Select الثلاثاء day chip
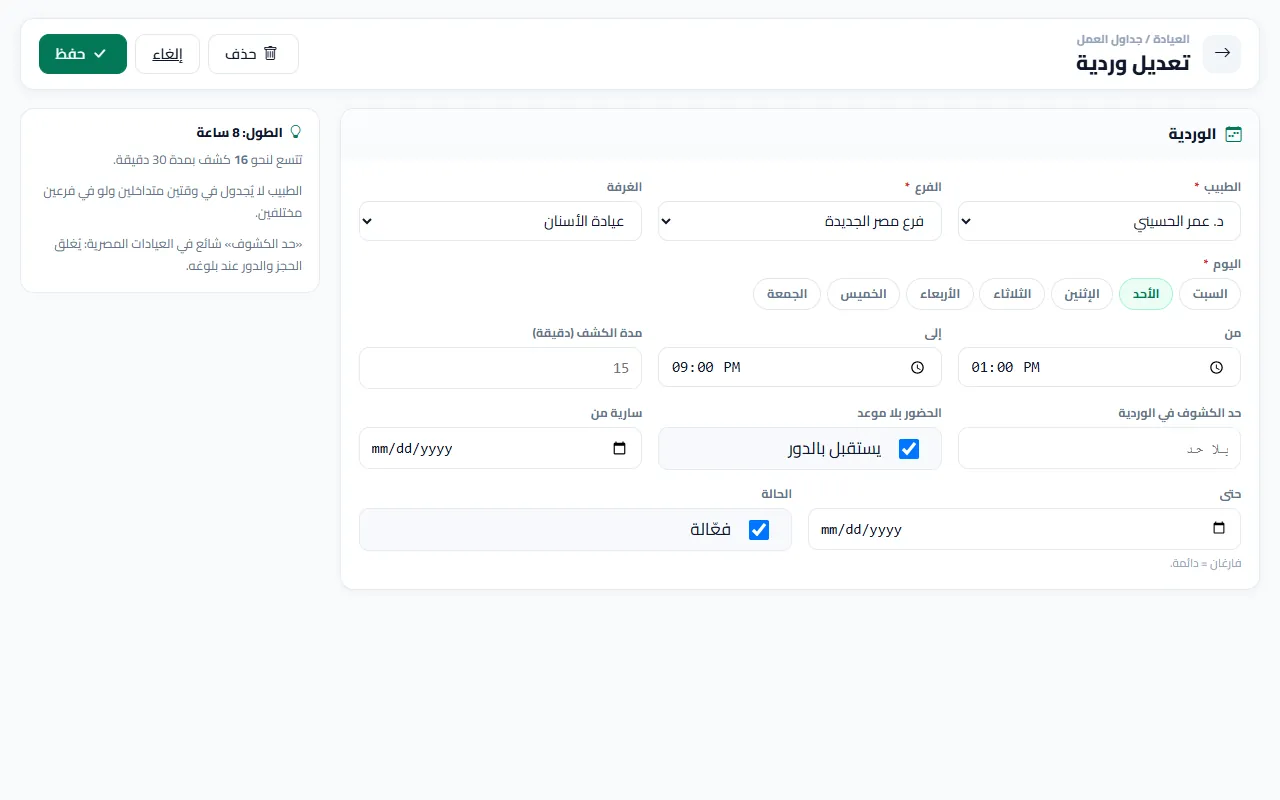This screenshot has width=1280, height=800. (x=1012, y=294)
